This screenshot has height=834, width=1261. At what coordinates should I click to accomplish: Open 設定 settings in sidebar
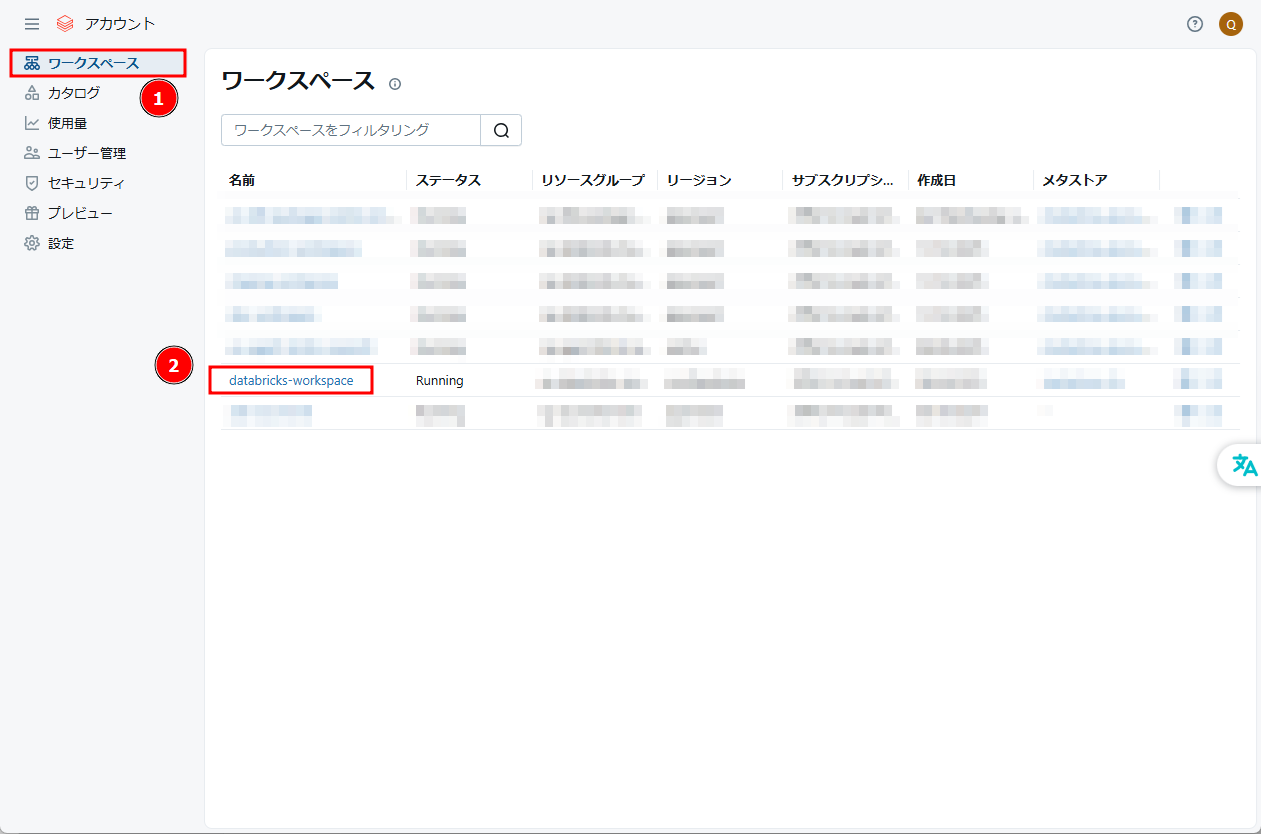pos(61,243)
